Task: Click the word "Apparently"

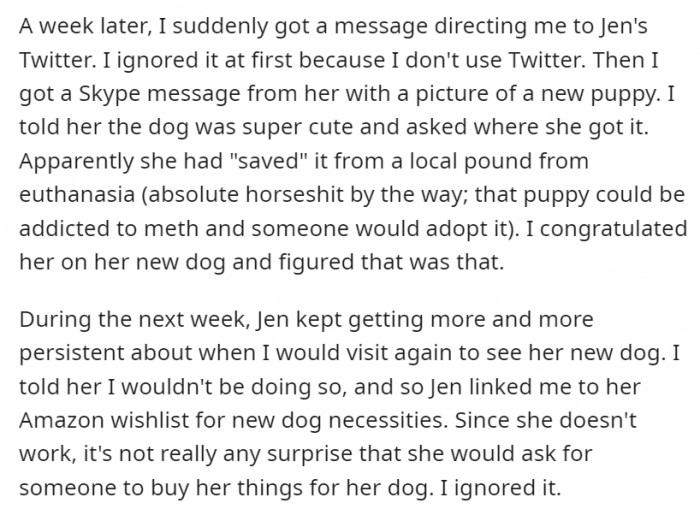Action: [76, 161]
